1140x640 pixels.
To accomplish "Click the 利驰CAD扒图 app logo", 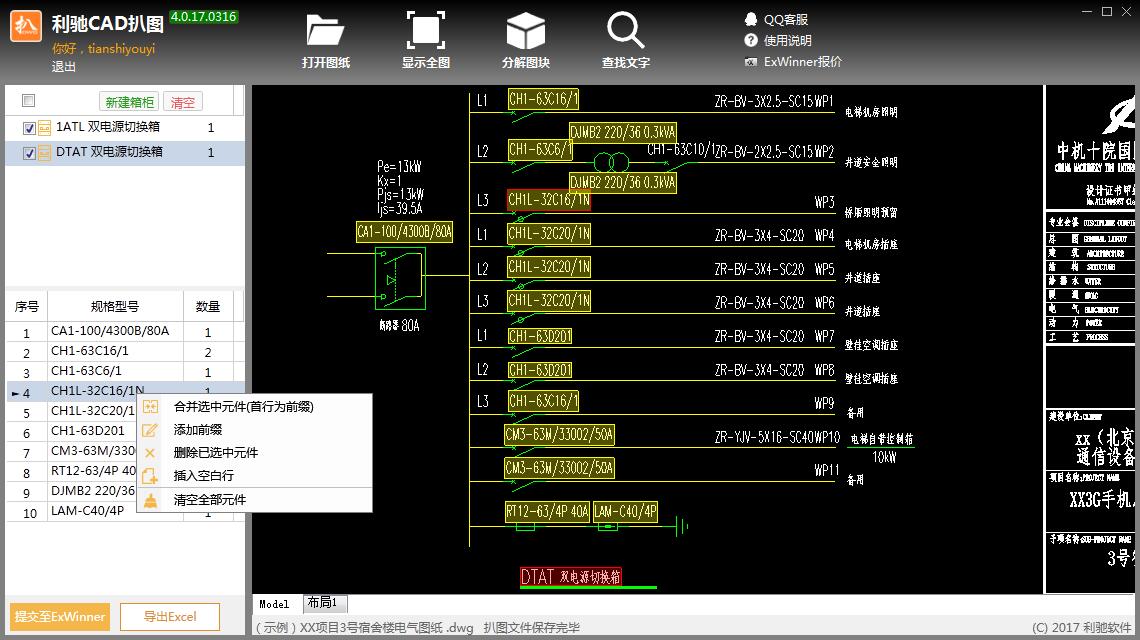I will [x=26, y=27].
